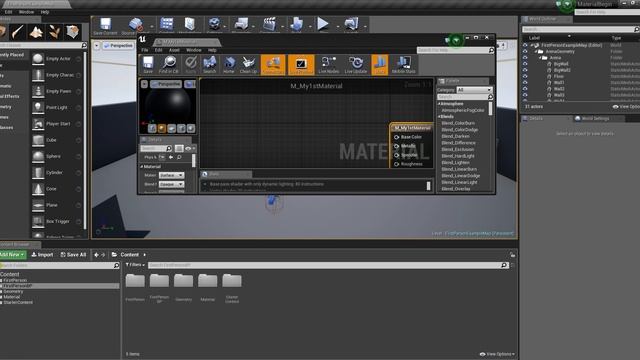
Task: Click Save Current in the main toolbar
Action: tap(105, 26)
